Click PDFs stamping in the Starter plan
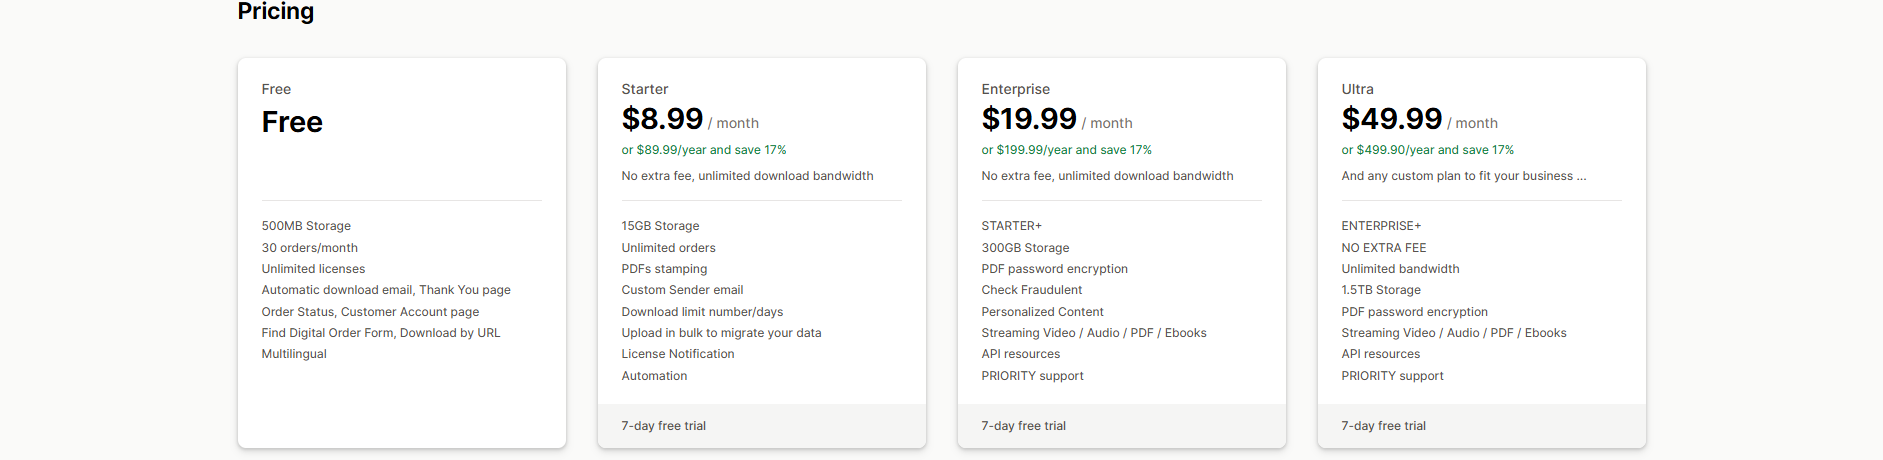Screen dimensions: 1883x460 coord(664,269)
